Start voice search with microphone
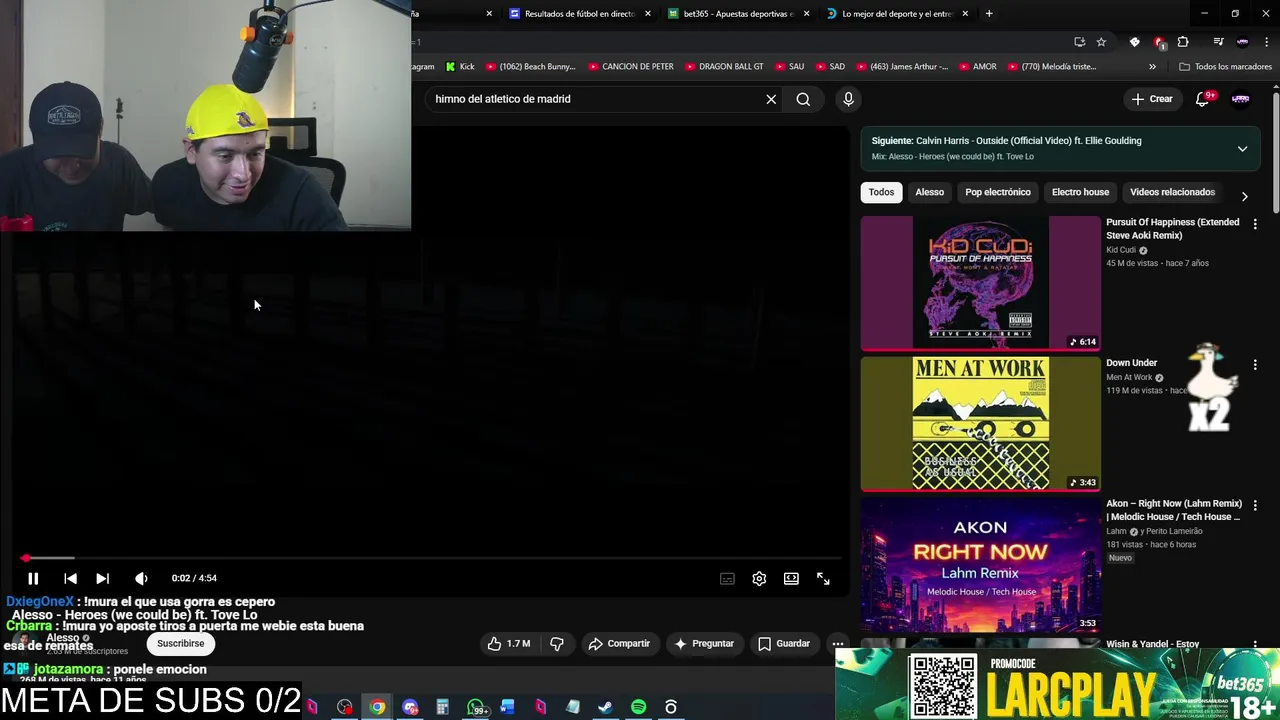 [x=848, y=99]
